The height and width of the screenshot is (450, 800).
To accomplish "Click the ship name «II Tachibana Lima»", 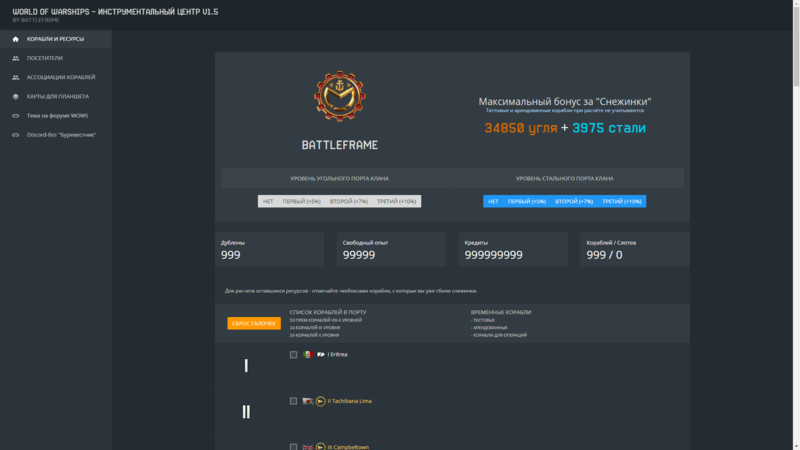I will pos(349,401).
